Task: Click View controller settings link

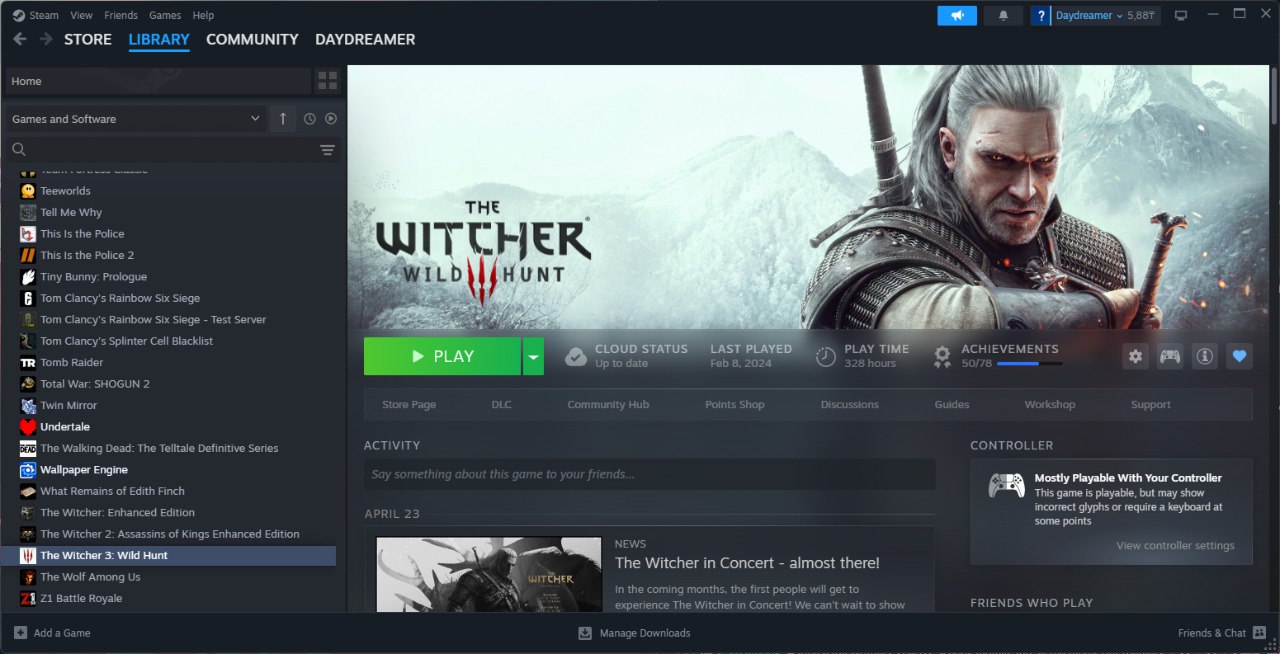Action: tap(1176, 546)
